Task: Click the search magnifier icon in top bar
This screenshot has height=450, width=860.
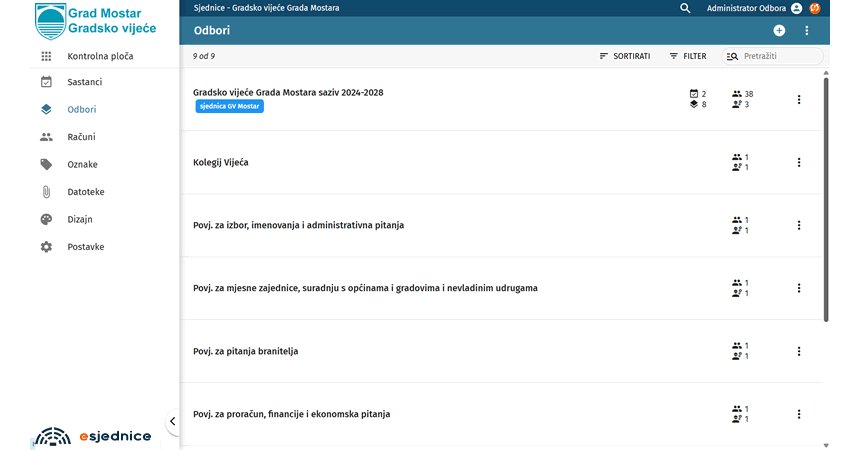Action: coord(685,8)
